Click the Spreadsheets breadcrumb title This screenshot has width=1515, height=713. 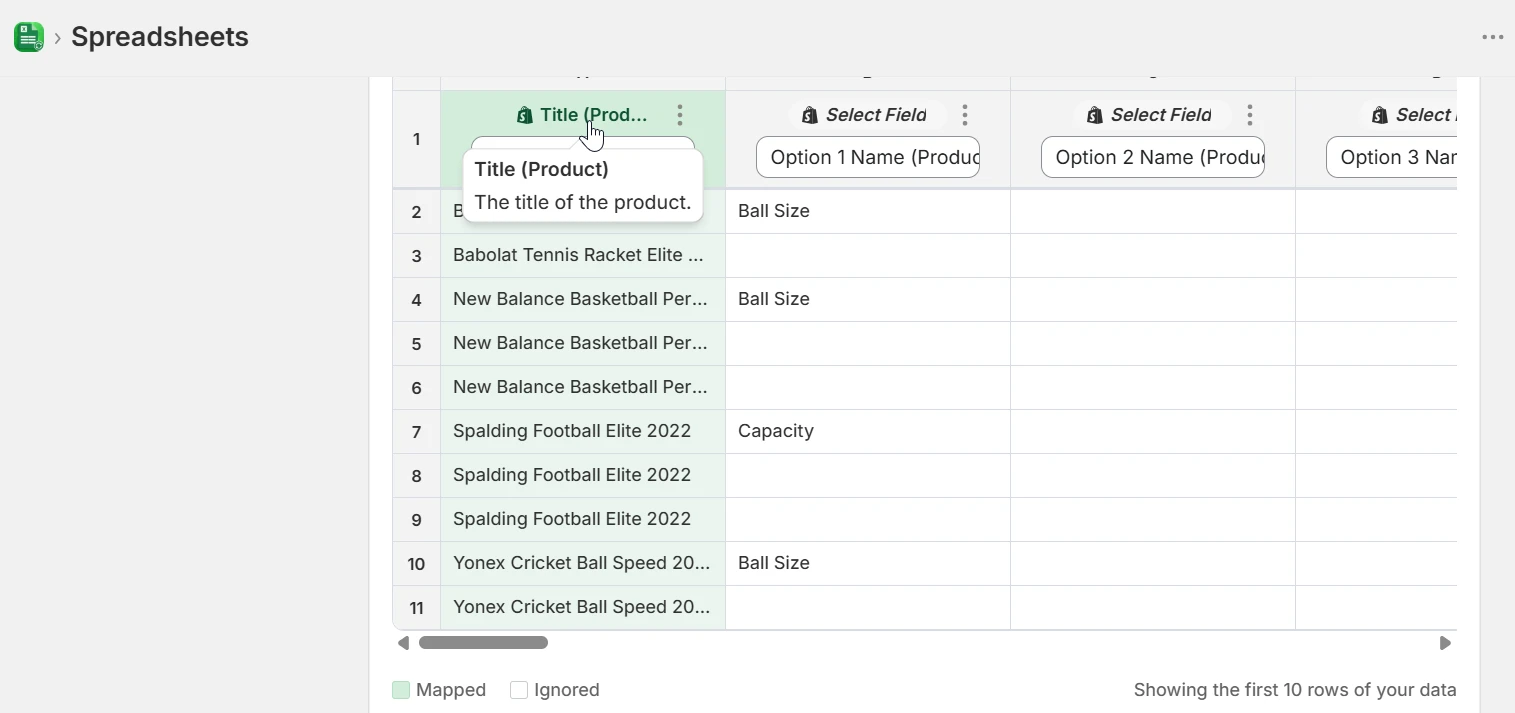coord(160,37)
